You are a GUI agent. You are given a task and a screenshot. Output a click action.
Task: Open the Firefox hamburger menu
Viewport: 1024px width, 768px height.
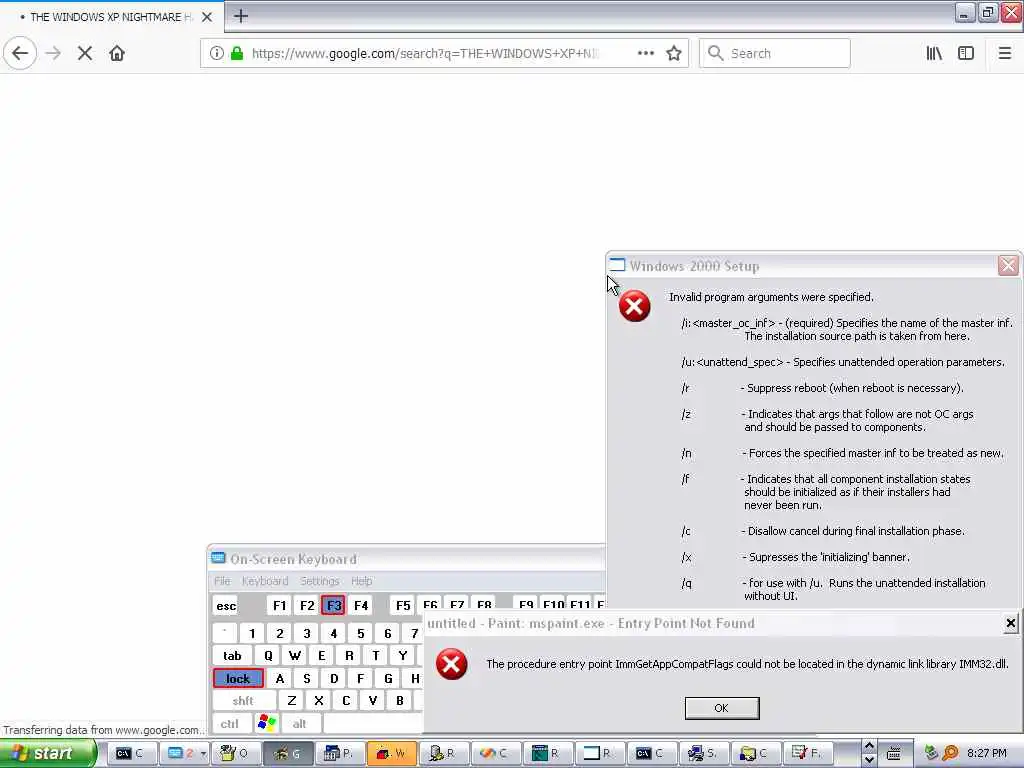(x=1004, y=53)
